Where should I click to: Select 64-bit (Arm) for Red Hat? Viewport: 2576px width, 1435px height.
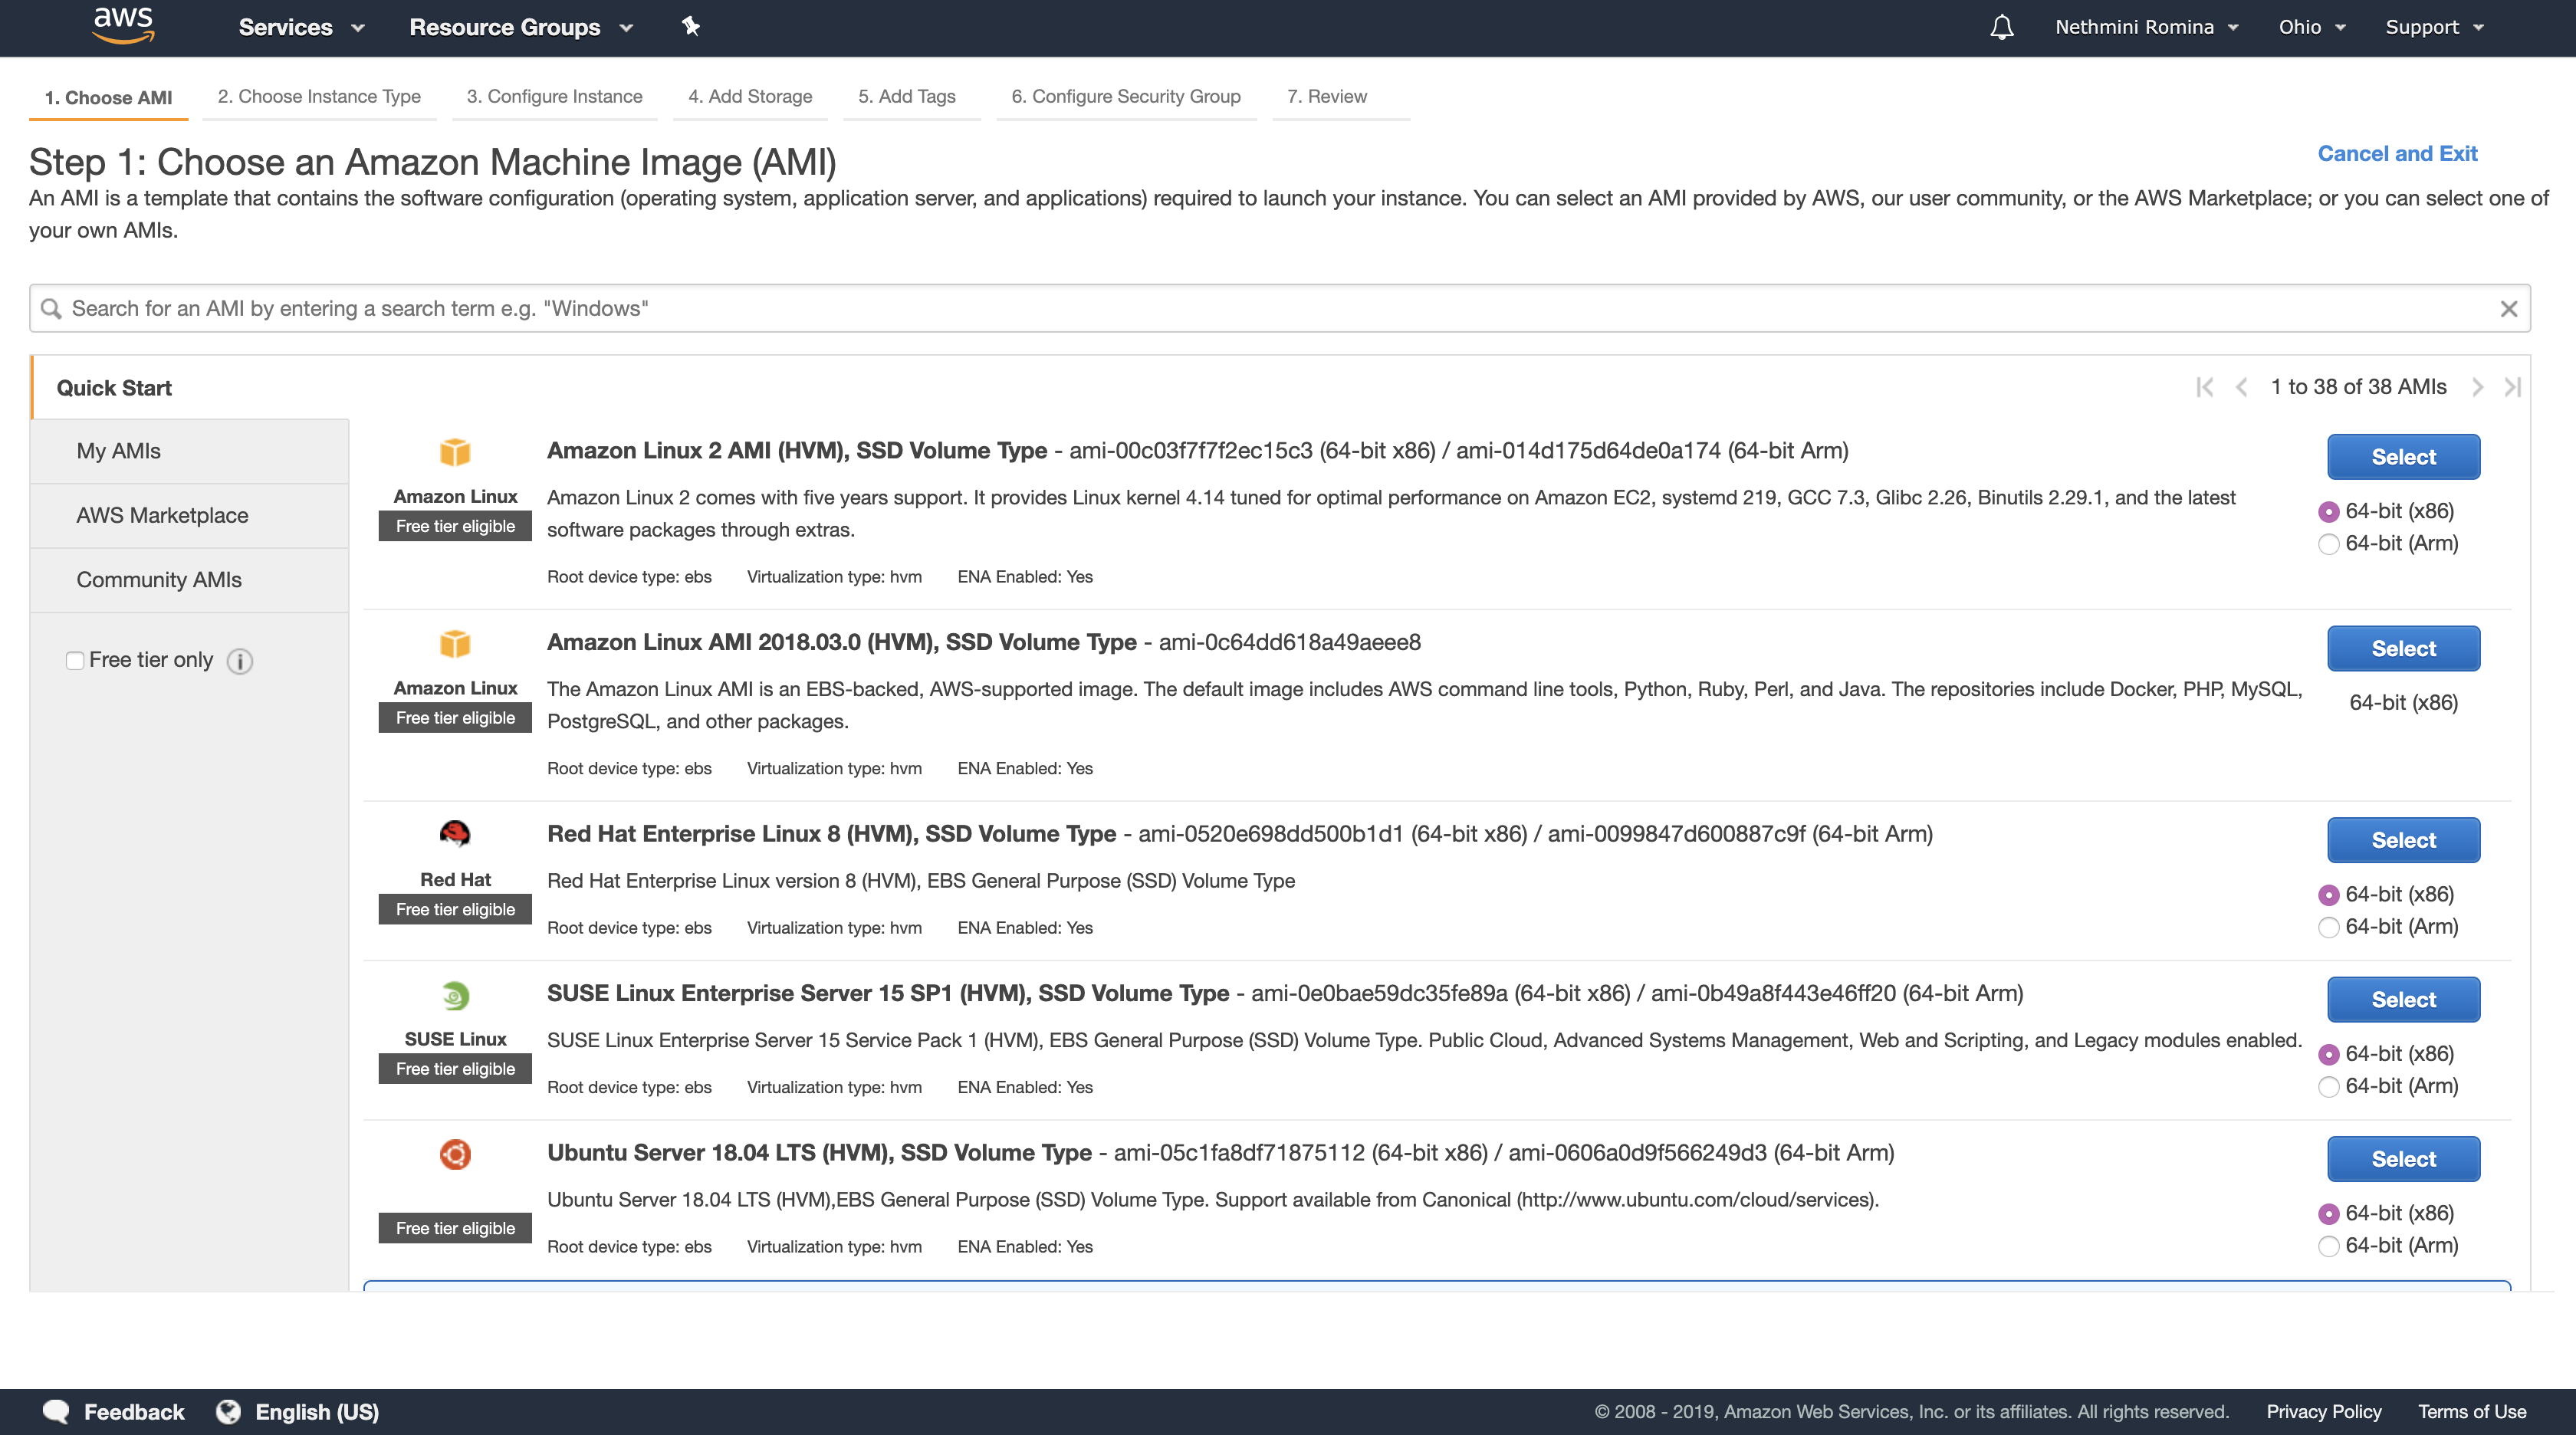[x=2329, y=927]
